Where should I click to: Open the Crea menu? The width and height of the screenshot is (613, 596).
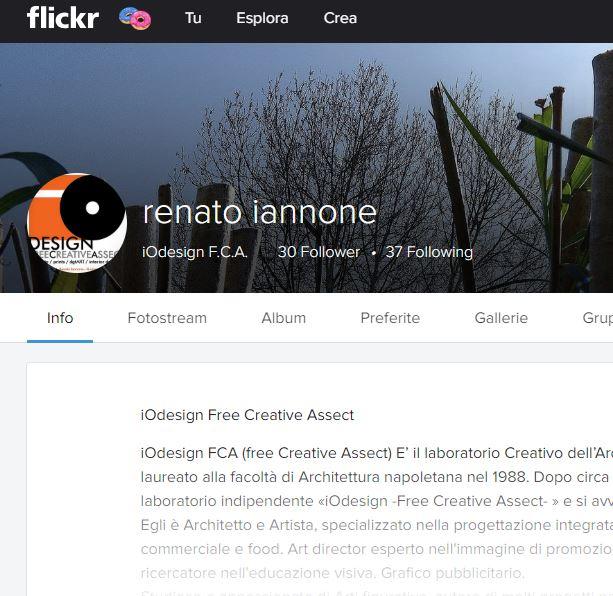point(340,18)
